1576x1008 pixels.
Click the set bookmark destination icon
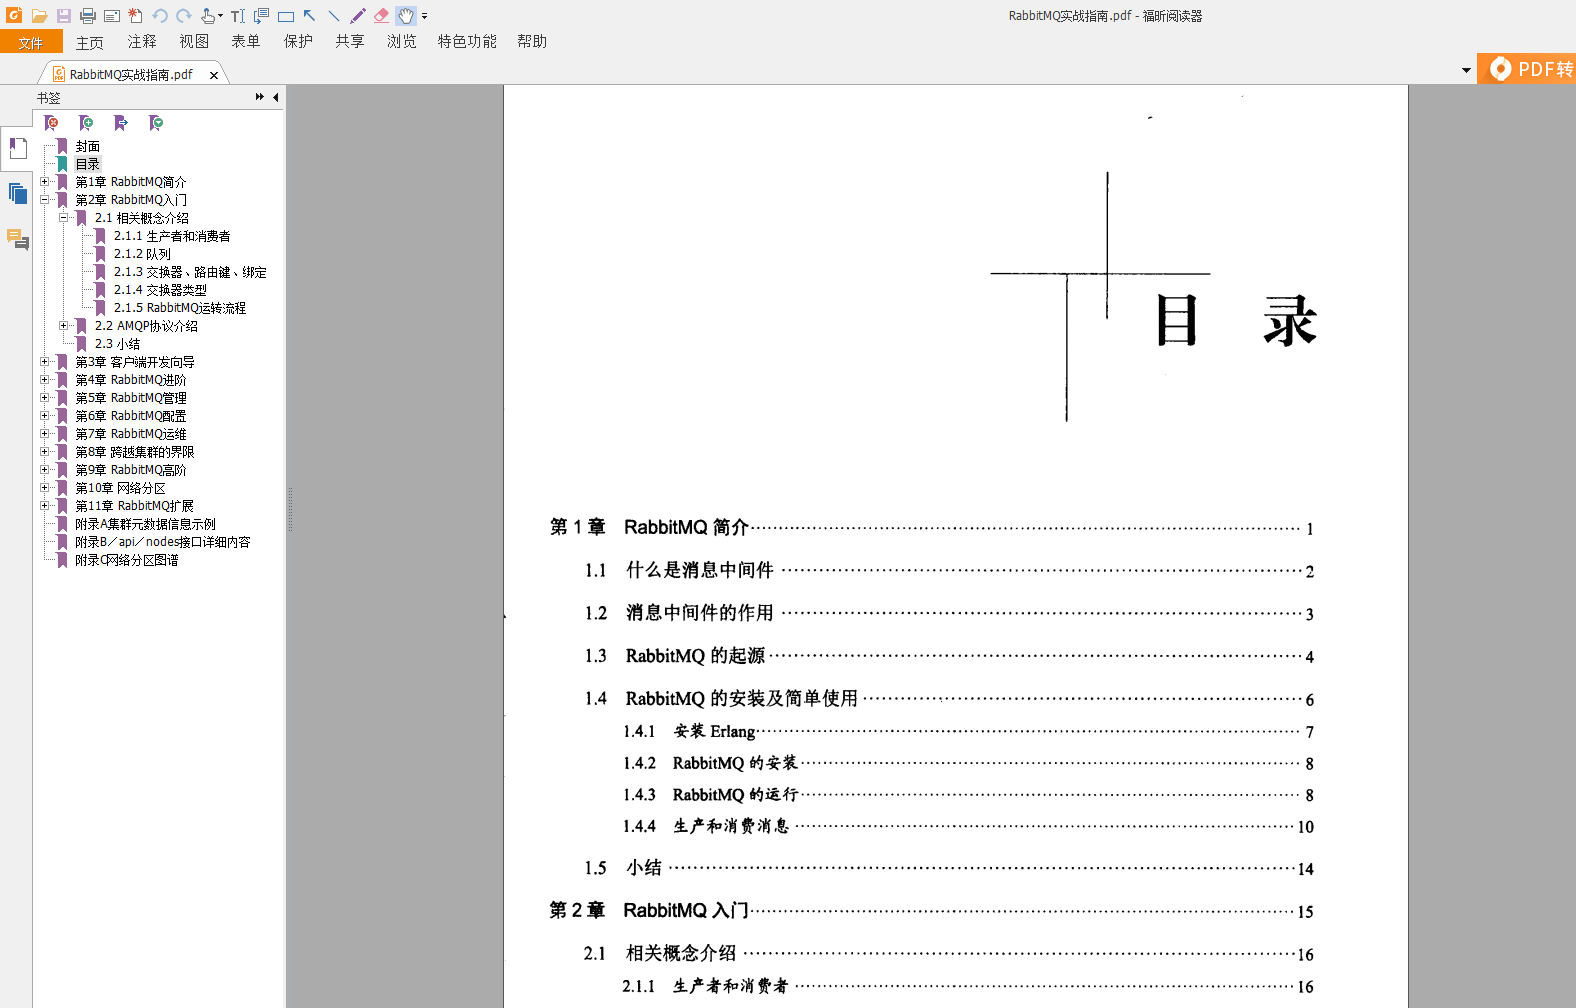pyautogui.click(x=121, y=123)
